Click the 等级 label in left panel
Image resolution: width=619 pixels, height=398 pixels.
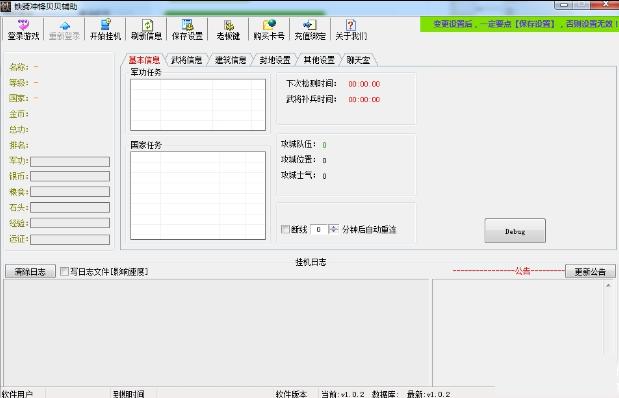click(x=19, y=83)
